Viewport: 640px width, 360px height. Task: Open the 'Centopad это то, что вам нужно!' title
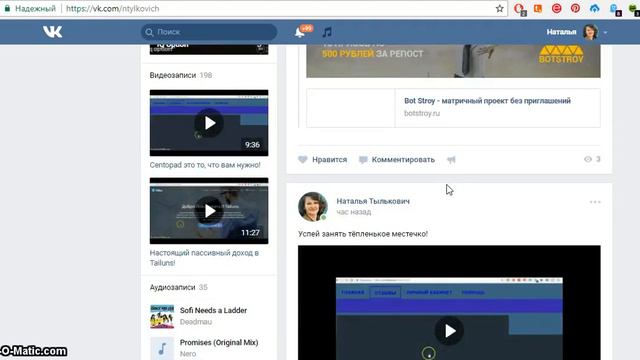pos(205,165)
